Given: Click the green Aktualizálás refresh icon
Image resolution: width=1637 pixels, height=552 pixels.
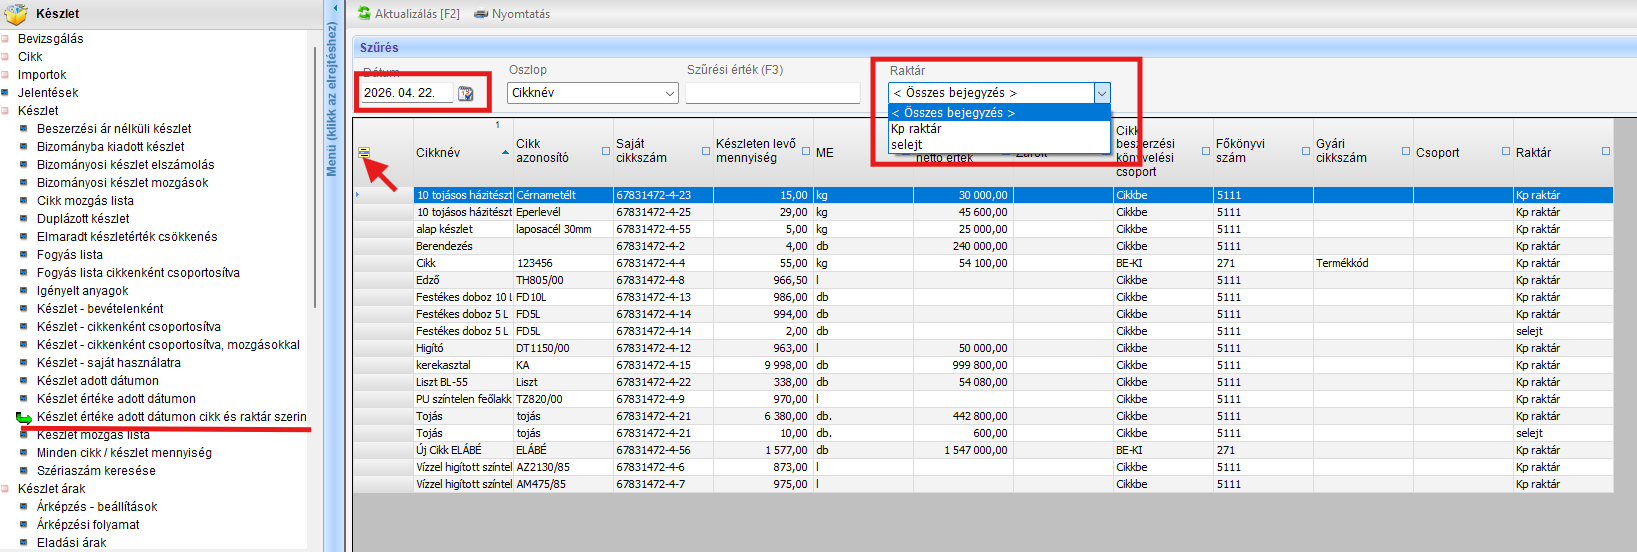Looking at the screenshot, I should pos(365,14).
